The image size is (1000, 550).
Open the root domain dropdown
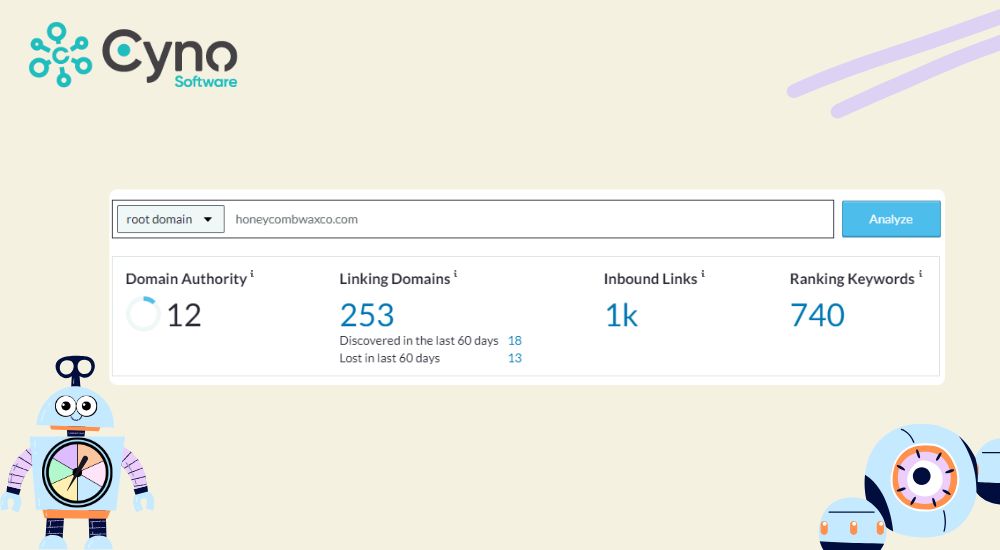click(x=170, y=219)
